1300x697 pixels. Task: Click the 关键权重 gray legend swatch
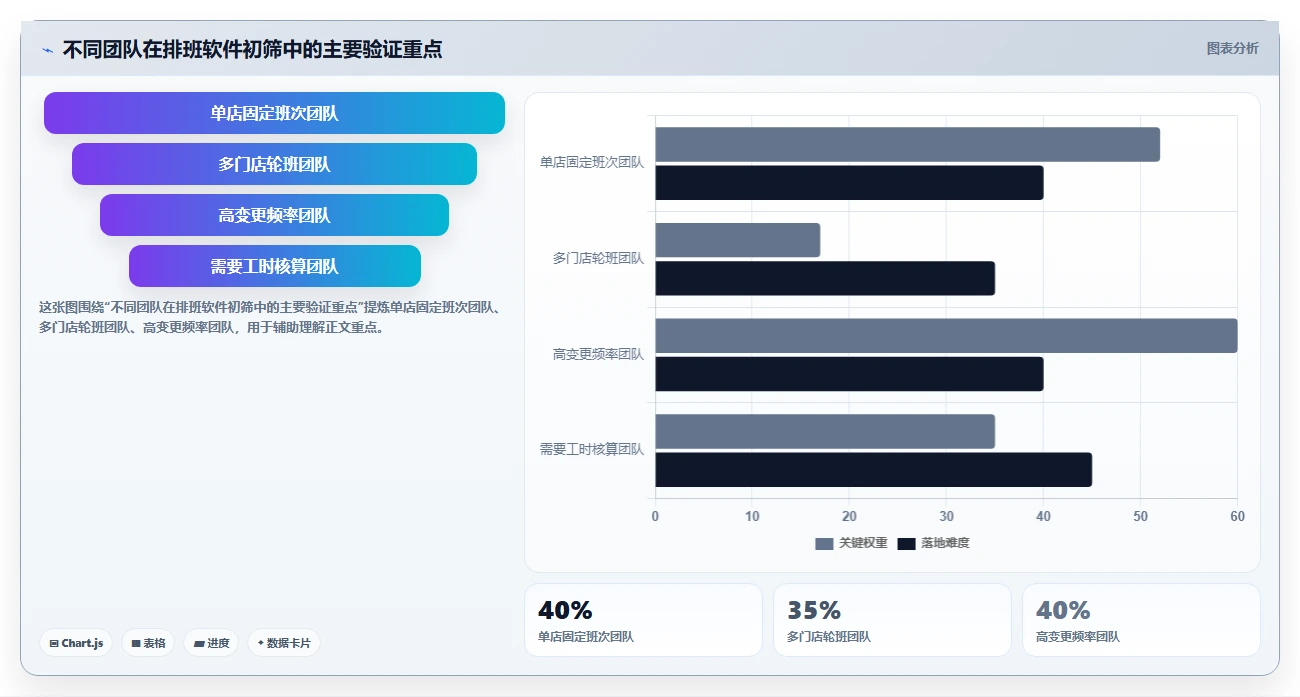(824, 543)
